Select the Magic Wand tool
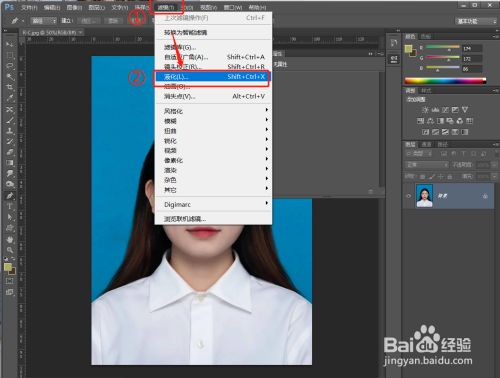 10,77
